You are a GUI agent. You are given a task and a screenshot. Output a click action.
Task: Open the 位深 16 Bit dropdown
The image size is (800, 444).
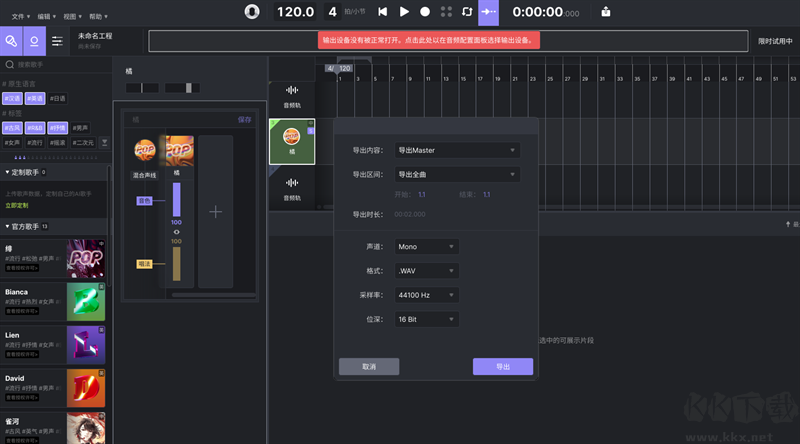pyautogui.click(x=427, y=319)
